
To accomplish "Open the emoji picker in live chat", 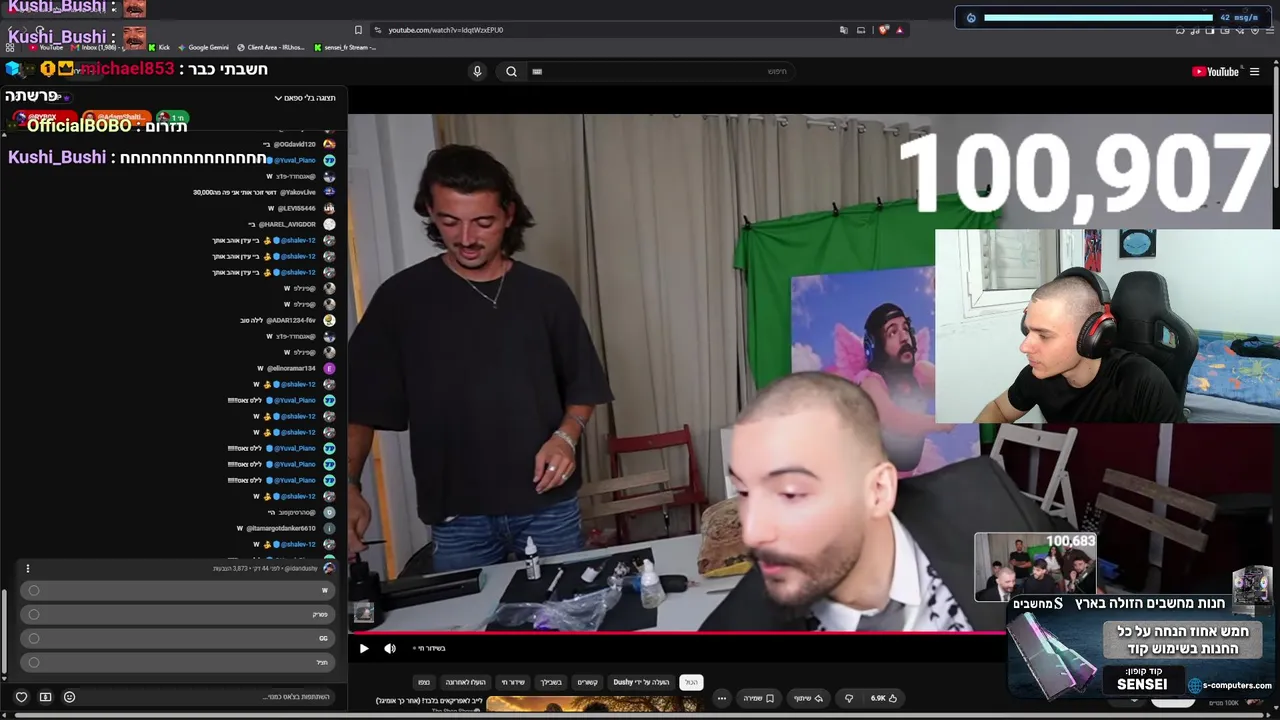I will tap(69, 697).
